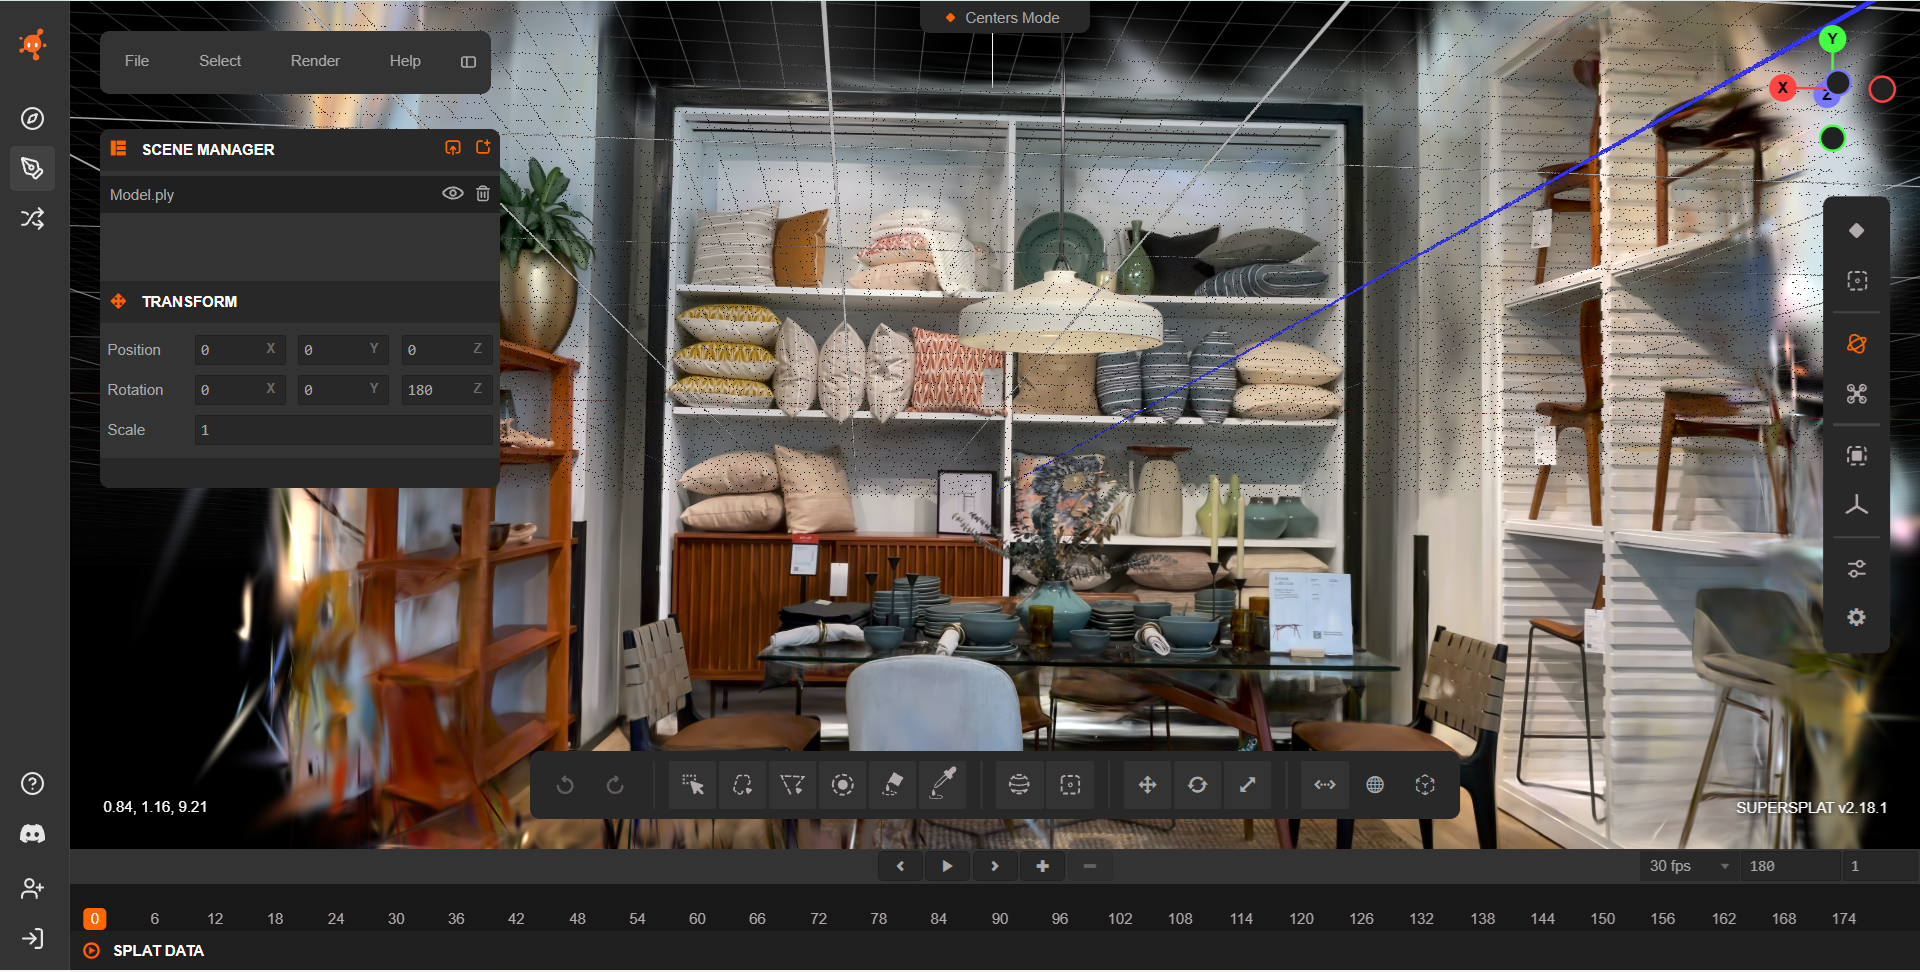Image resolution: width=1920 pixels, height=972 pixels.
Task: Toggle visibility of Model.ply
Action: pos(453,194)
